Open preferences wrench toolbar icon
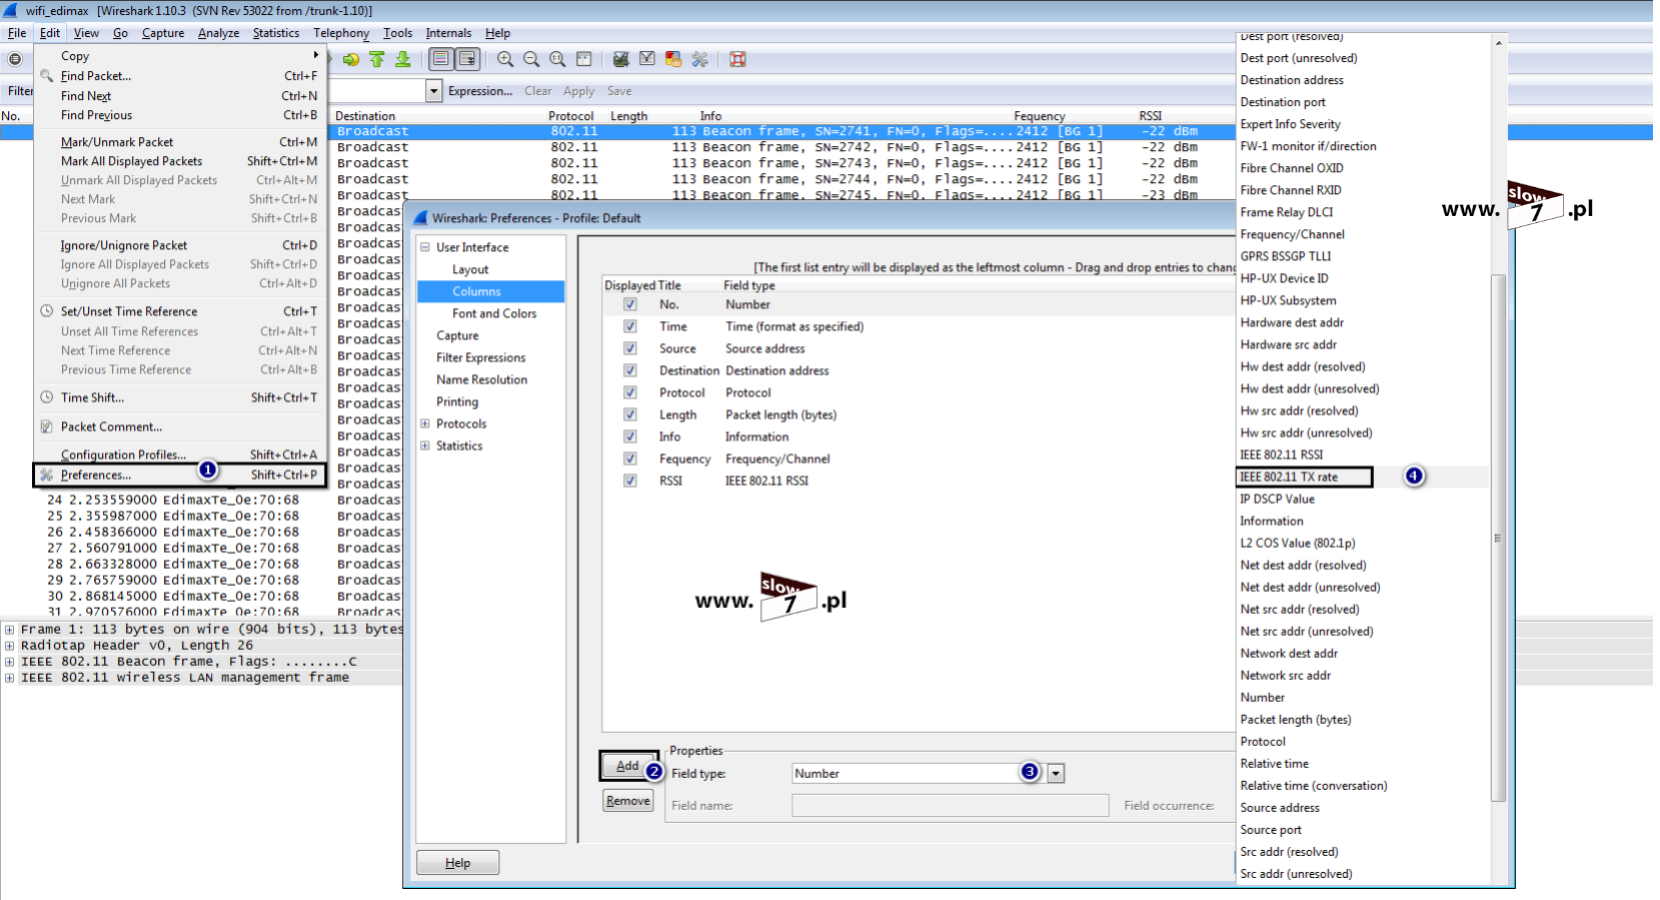 pos(699,59)
